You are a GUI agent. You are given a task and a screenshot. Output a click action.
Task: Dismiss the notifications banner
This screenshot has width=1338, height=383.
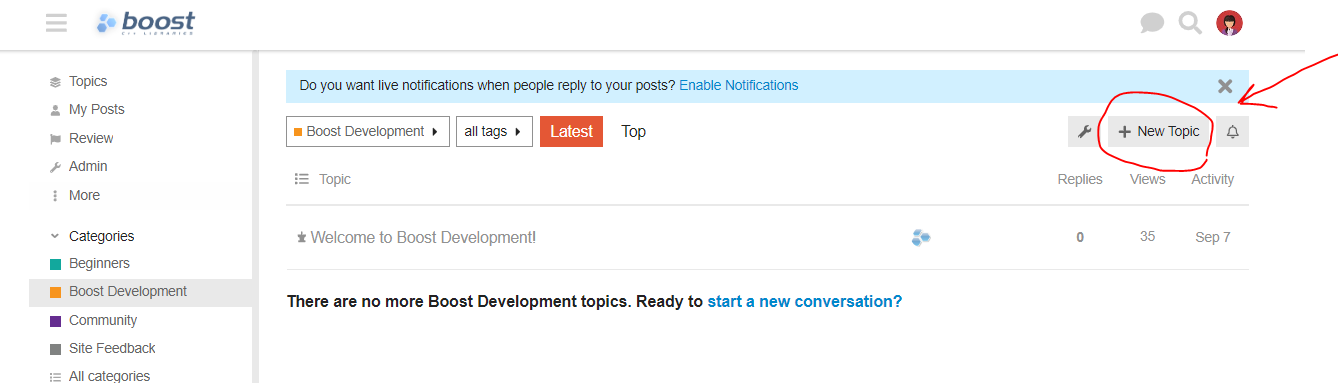point(1225,86)
